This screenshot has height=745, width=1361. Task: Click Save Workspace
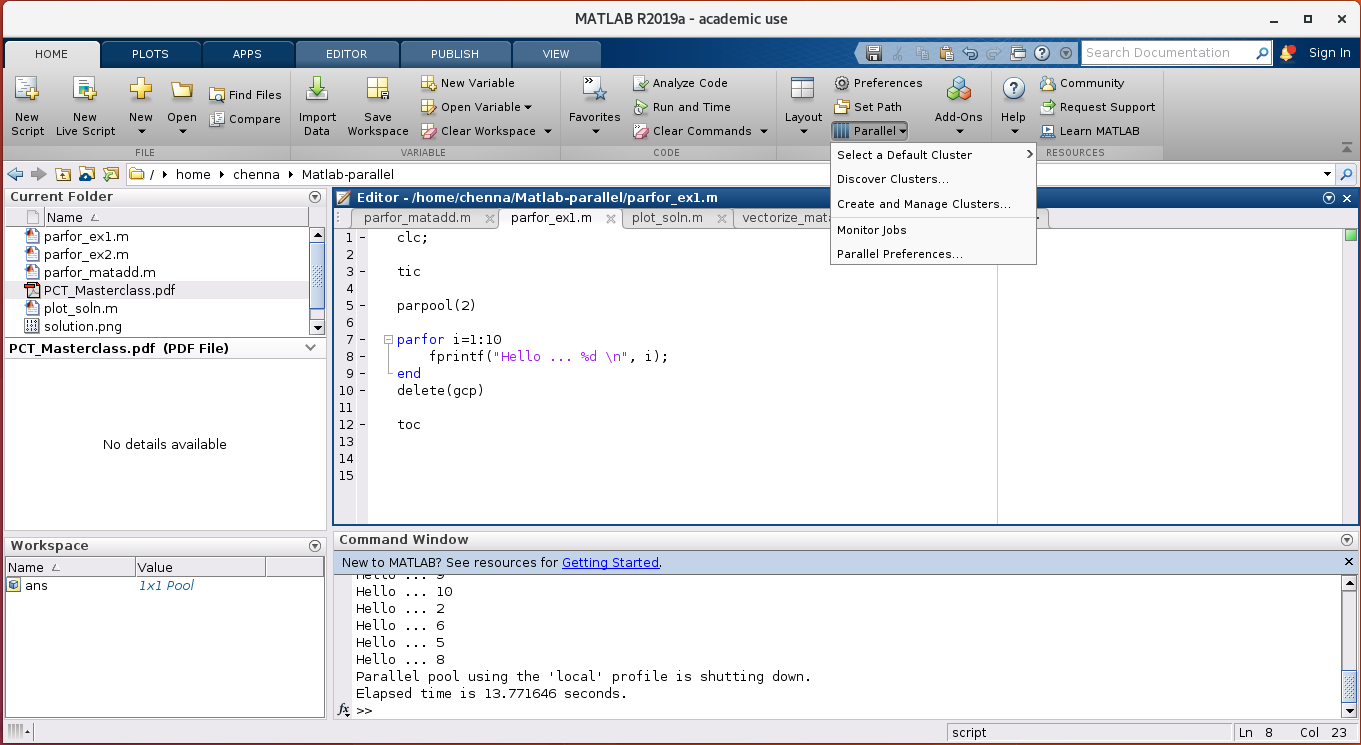[378, 106]
